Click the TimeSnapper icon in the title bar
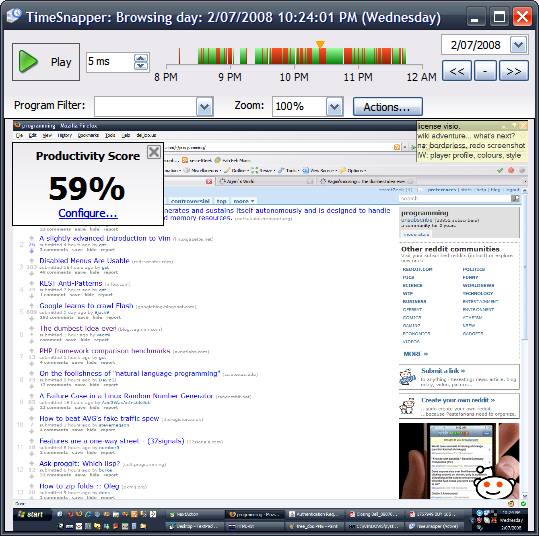The image size is (539, 536). coord(14,16)
